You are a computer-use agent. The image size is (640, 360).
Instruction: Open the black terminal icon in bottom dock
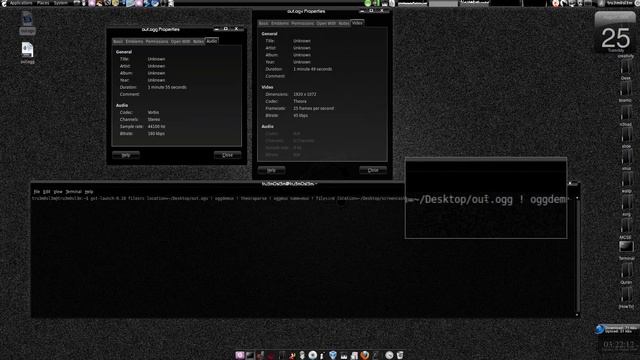click(250, 355)
